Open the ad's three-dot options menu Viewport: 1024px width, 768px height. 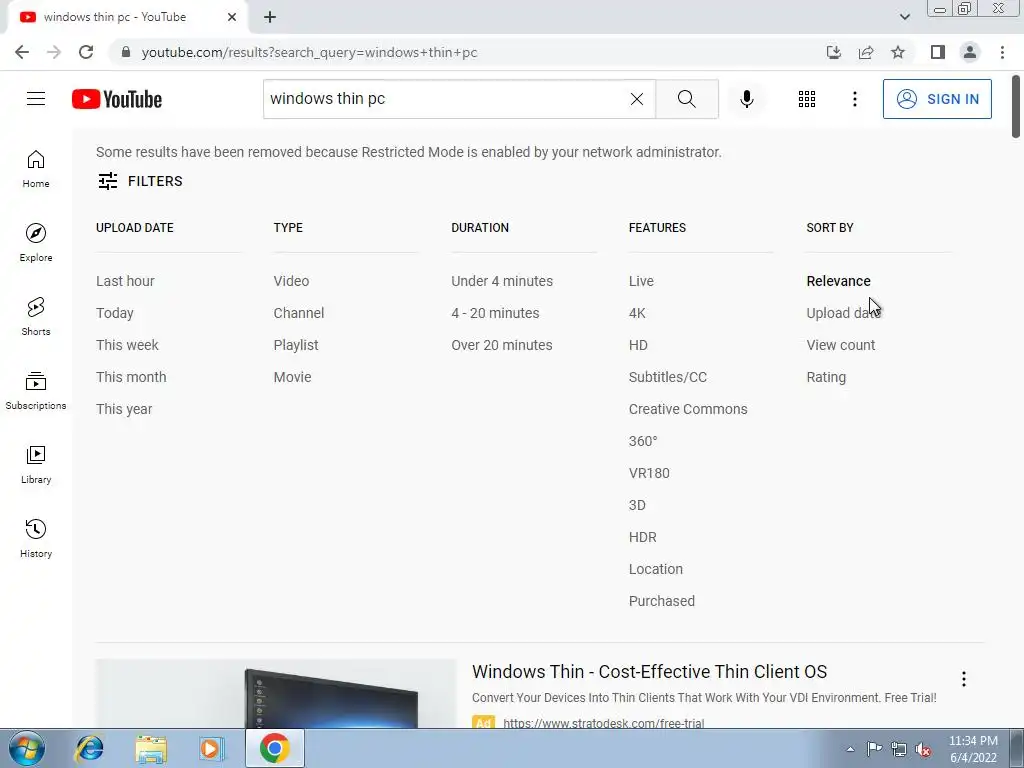click(963, 679)
